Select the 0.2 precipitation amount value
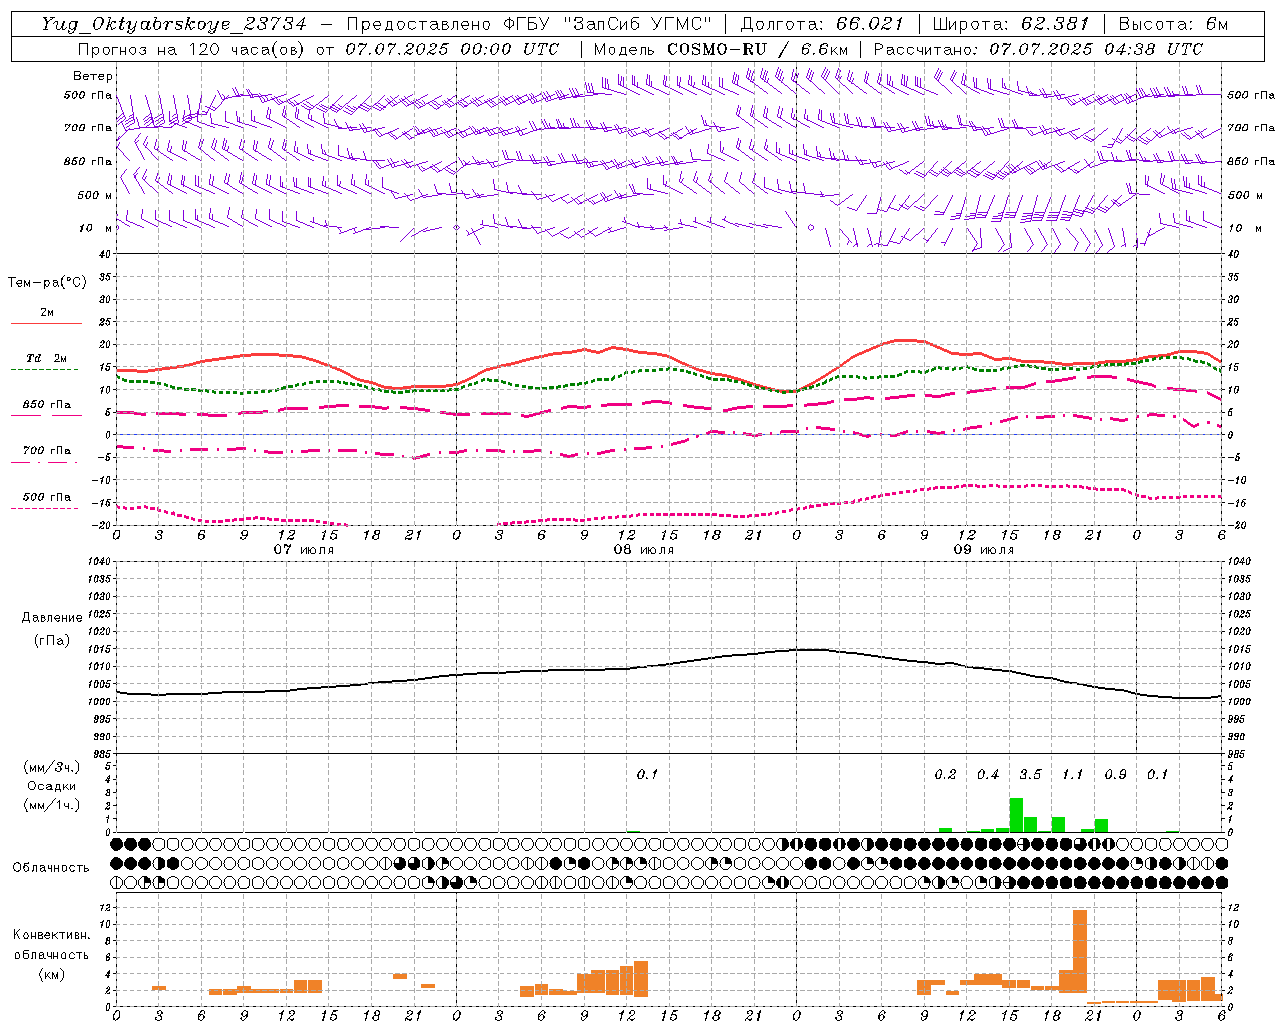Viewport: 1280px width, 1024px height. coord(945,775)
